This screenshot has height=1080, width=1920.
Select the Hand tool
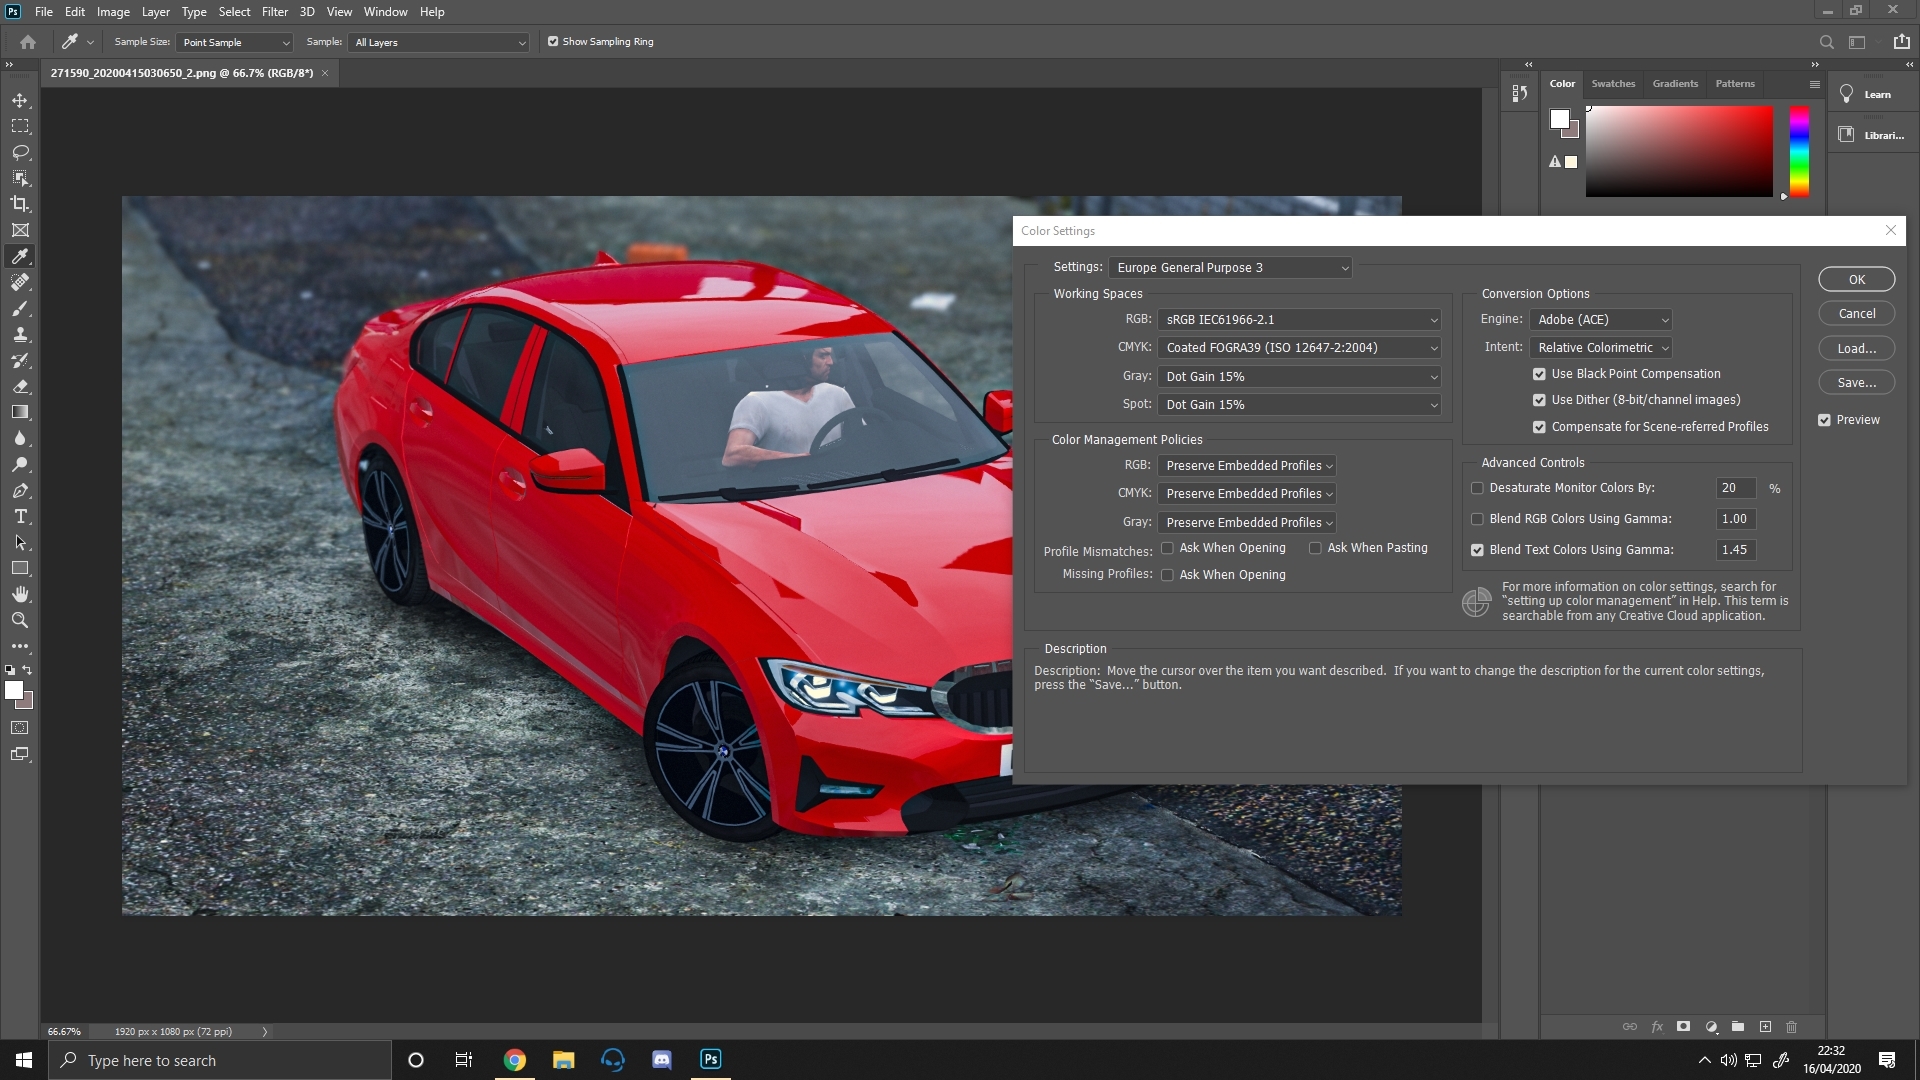click(20, 594)
